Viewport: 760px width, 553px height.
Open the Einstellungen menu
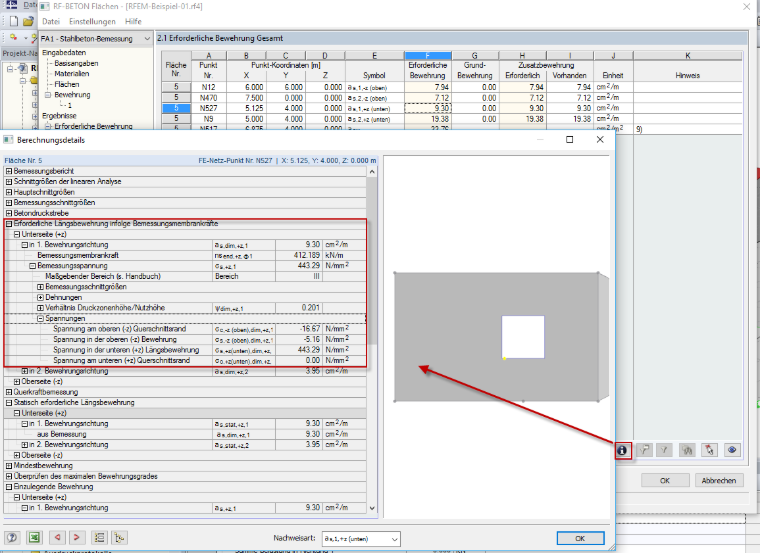92,21
